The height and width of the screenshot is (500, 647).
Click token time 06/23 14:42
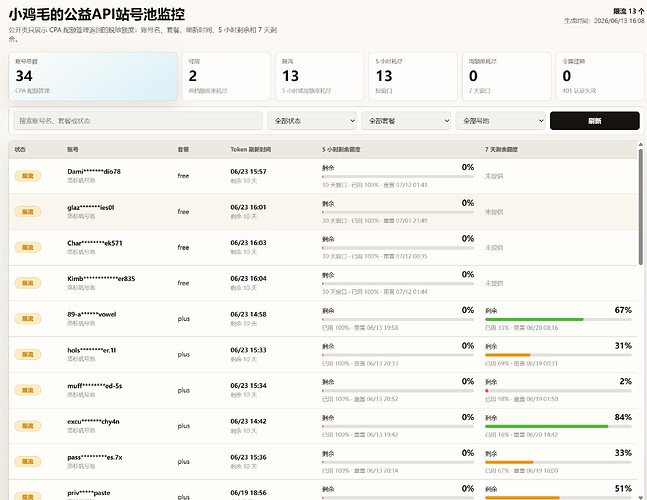click(x=248, y=422)
